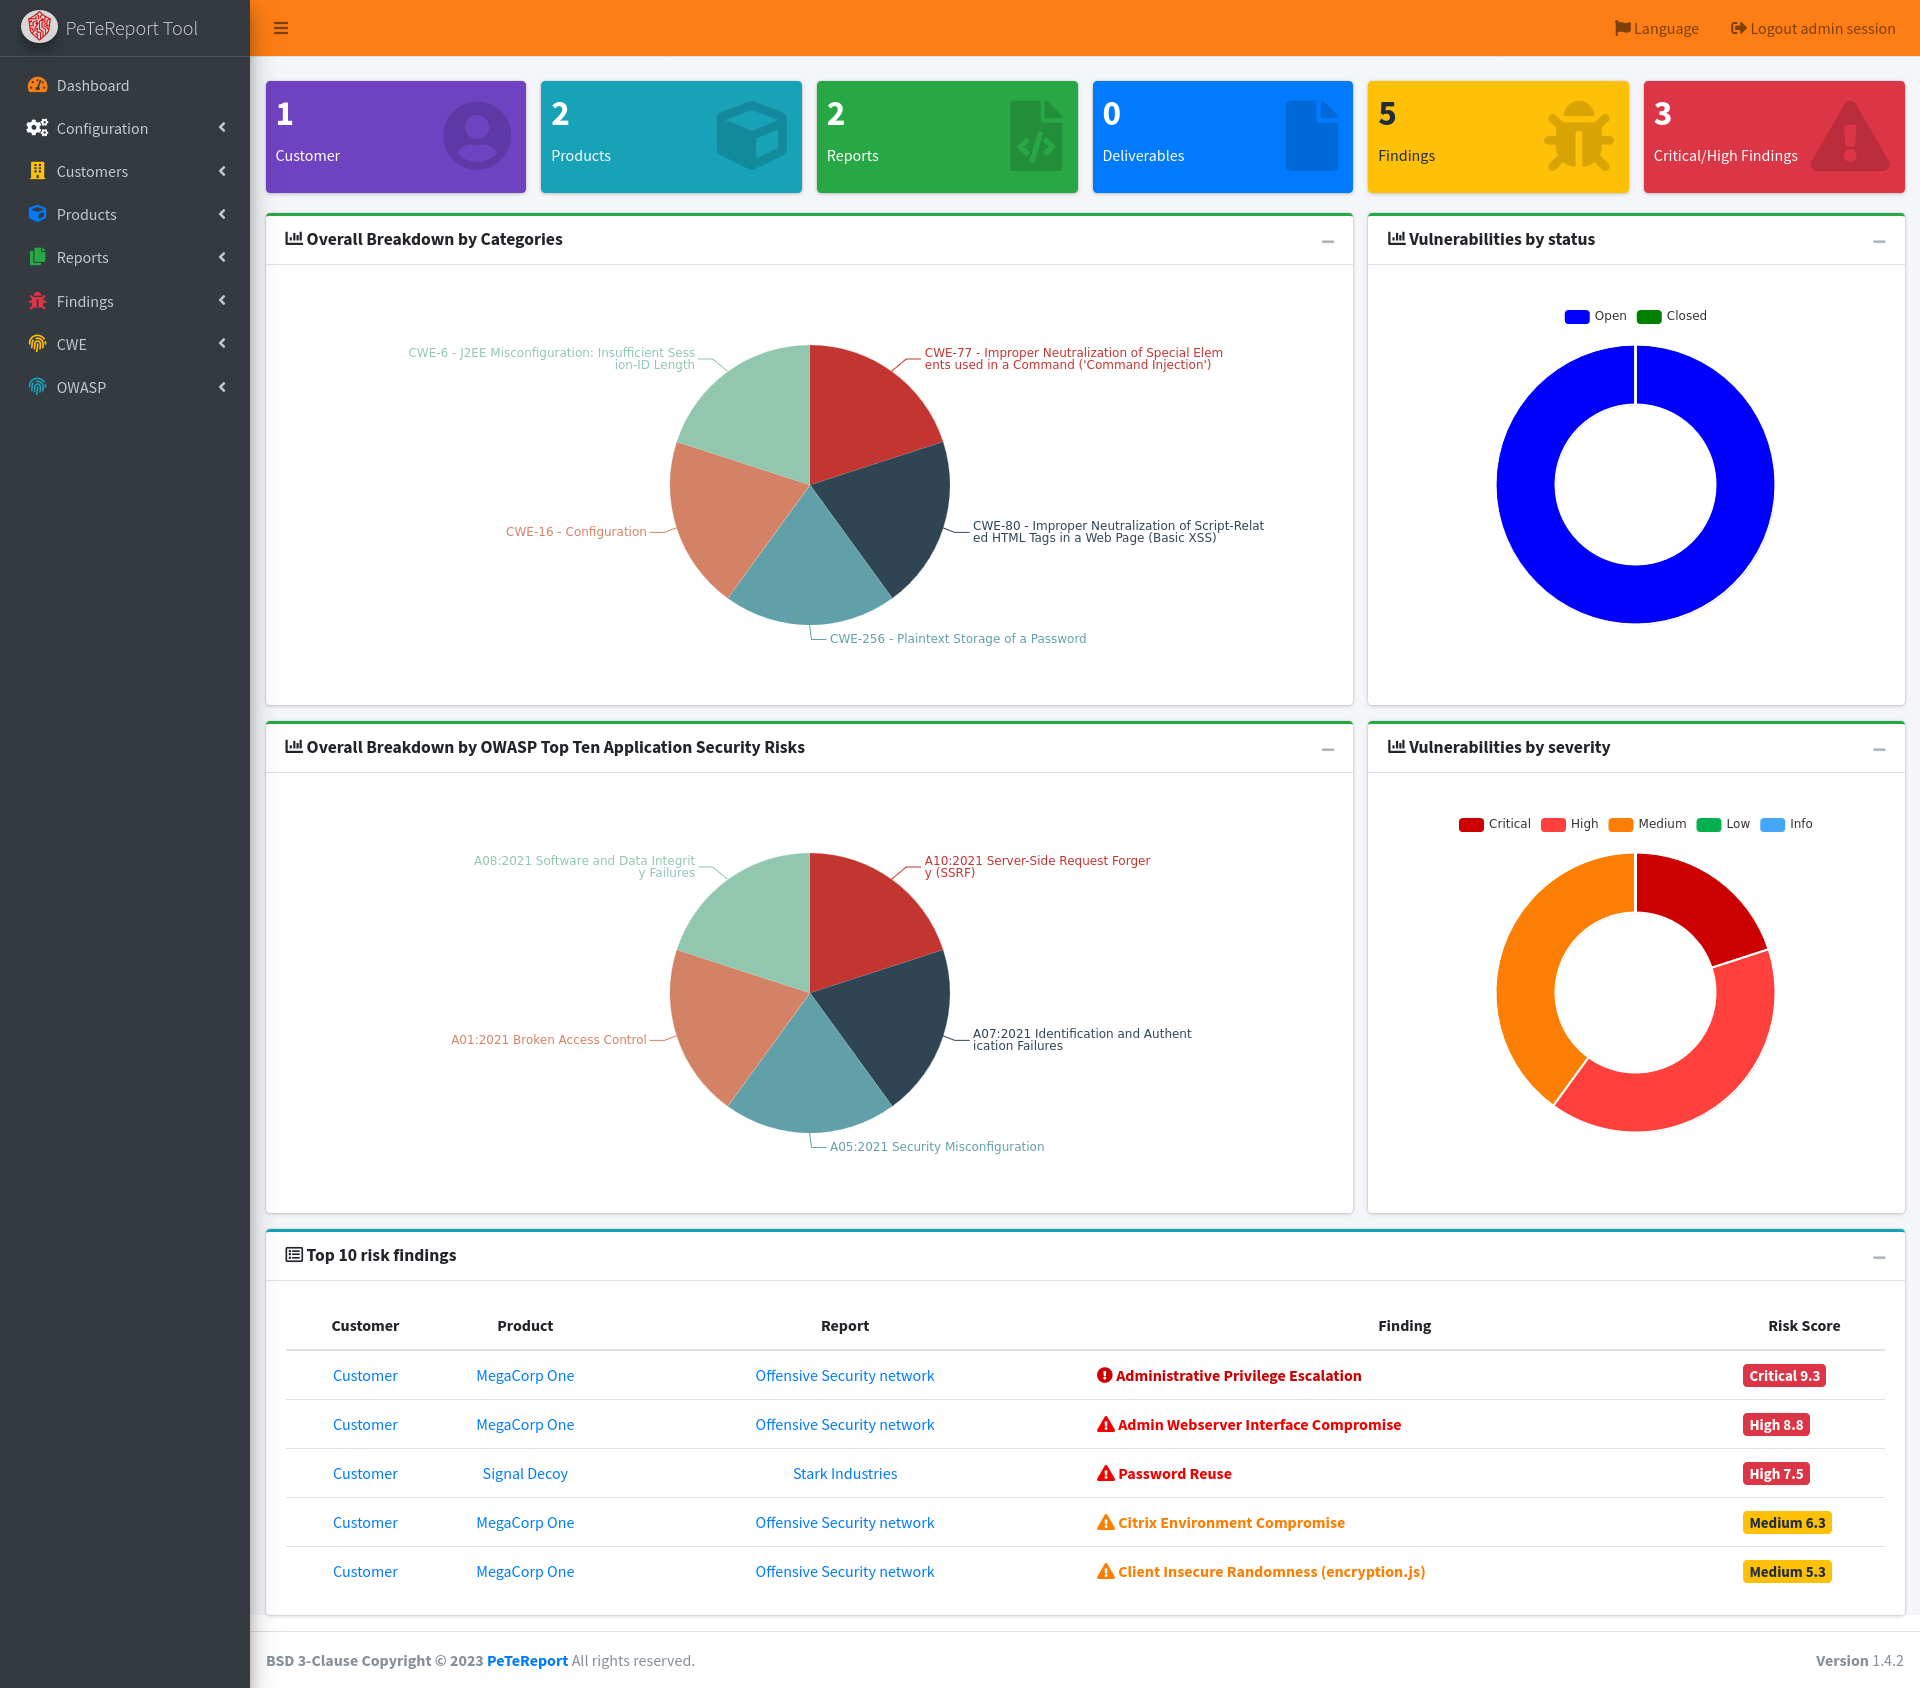Open the Administrative Privilege Escalation finding
This screenshot has height=1688, width=1920.
coord(1238,1375)
